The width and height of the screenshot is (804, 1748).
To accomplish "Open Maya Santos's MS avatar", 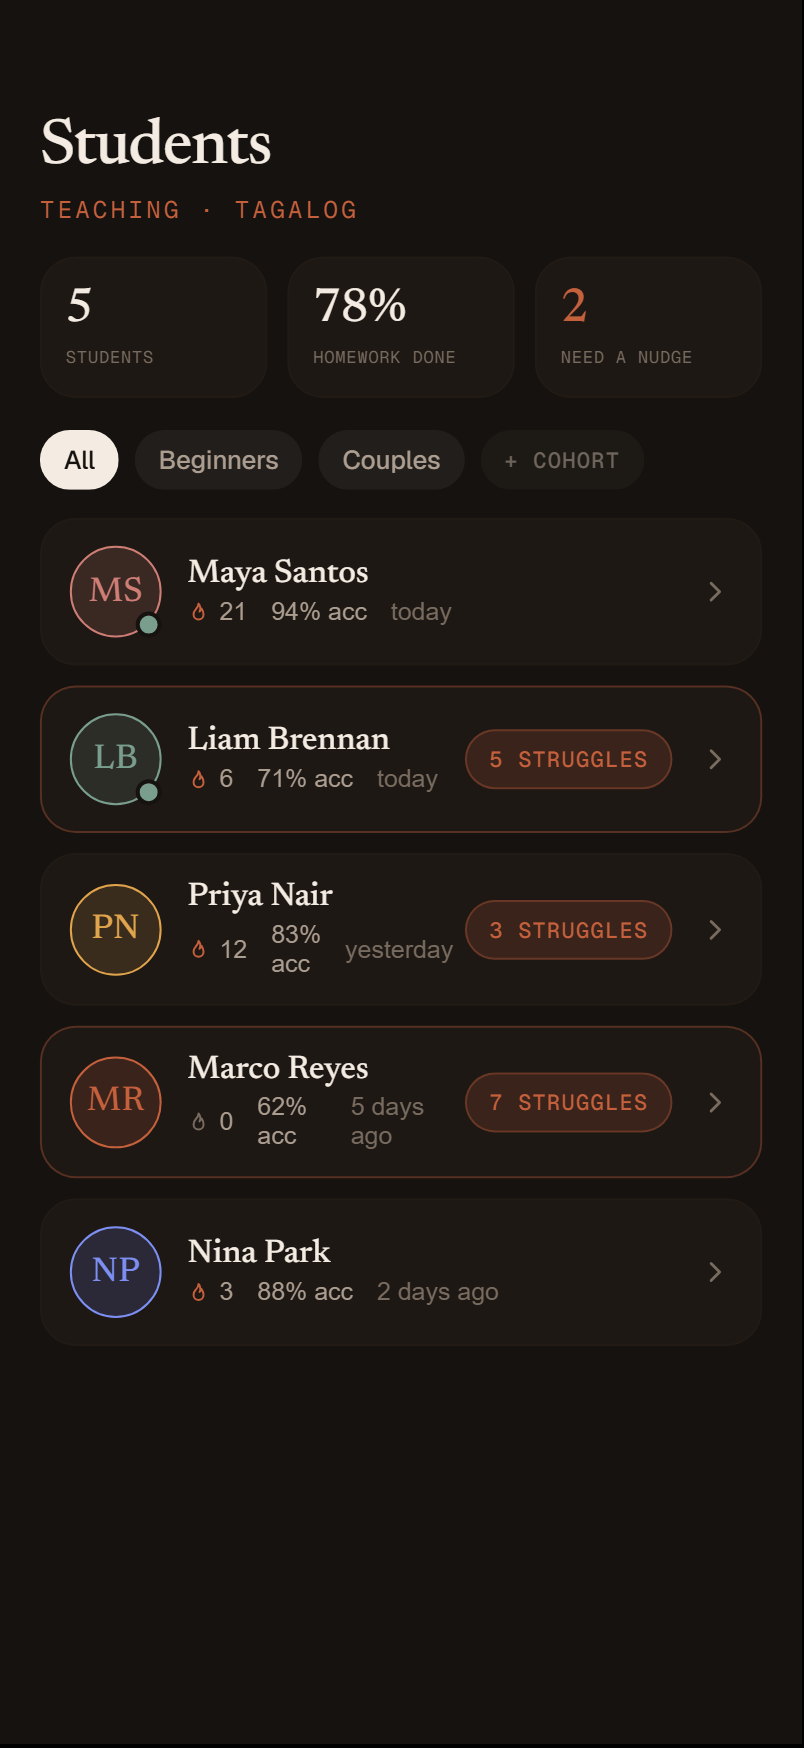I will pos(116,591).
